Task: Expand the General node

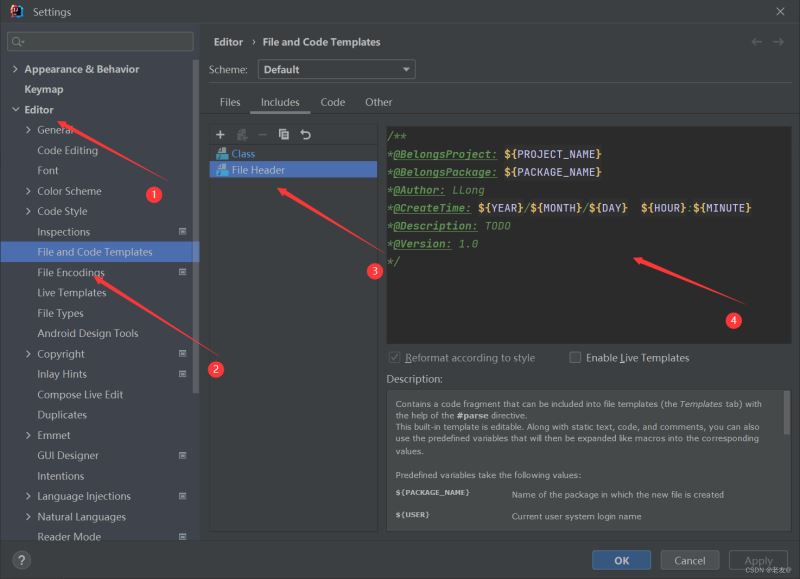Action: [28, 130]
